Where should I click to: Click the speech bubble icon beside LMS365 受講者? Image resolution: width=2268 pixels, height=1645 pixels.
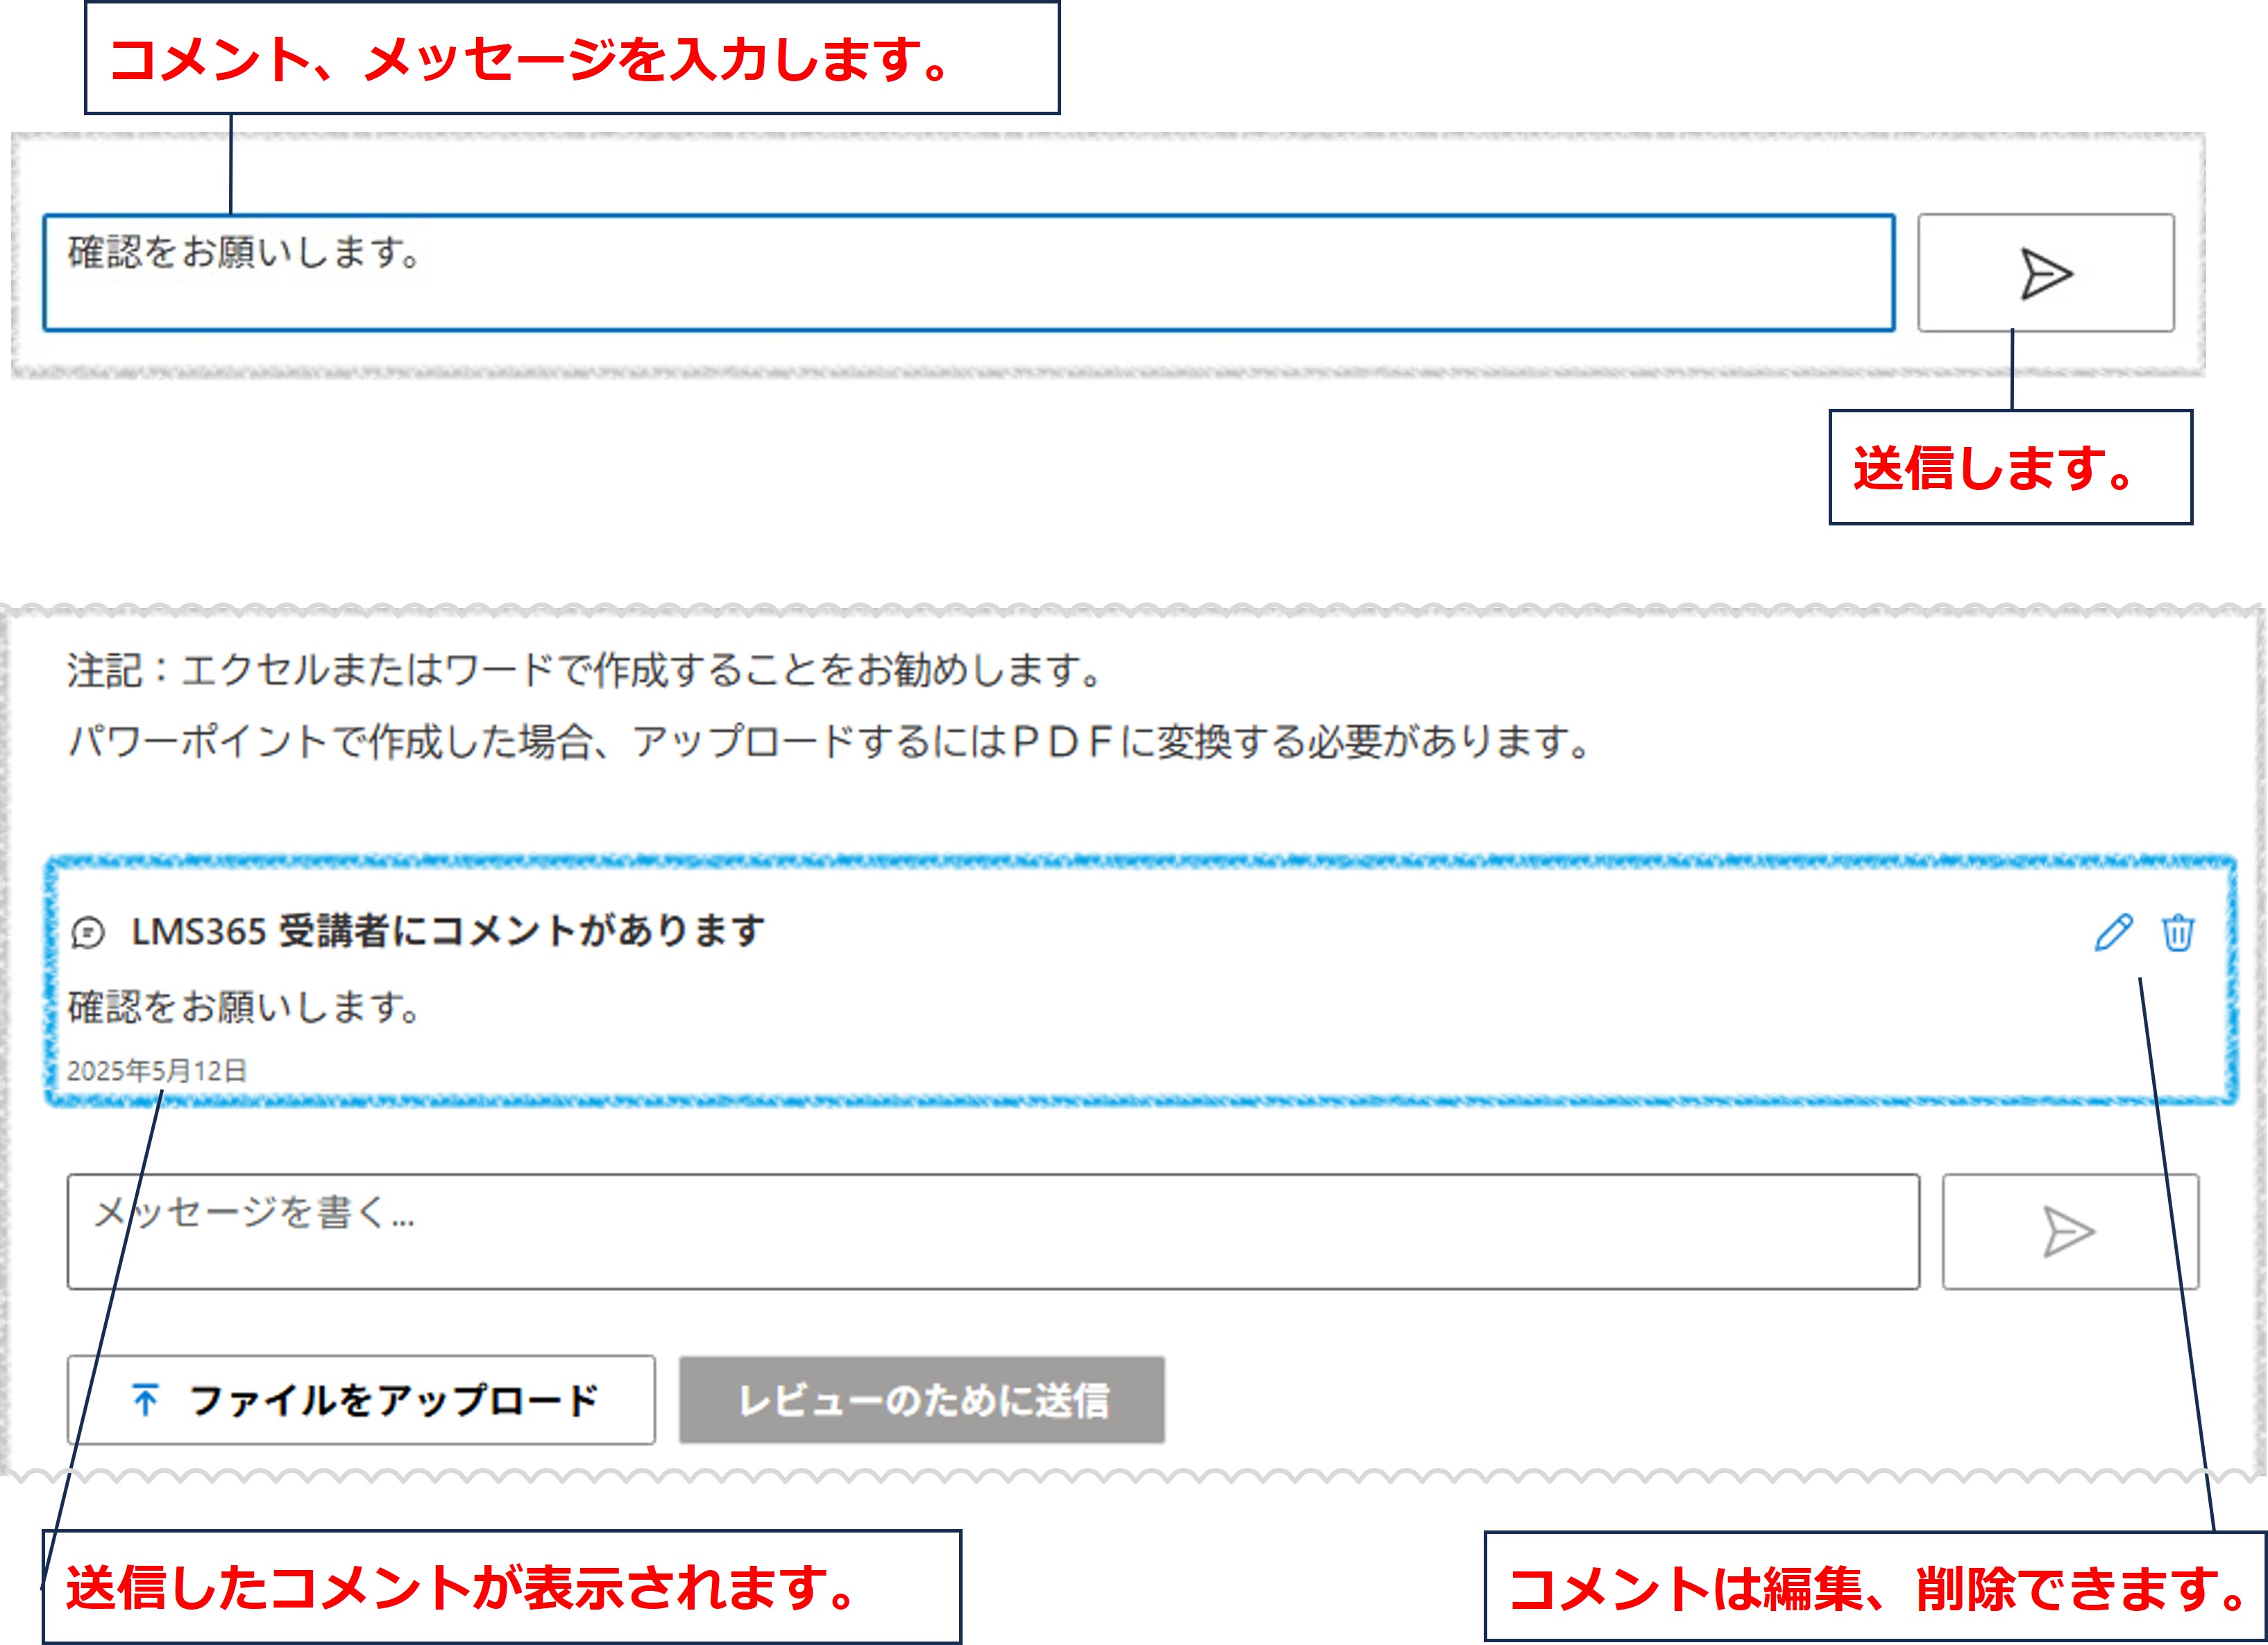[x=88, y=933]
